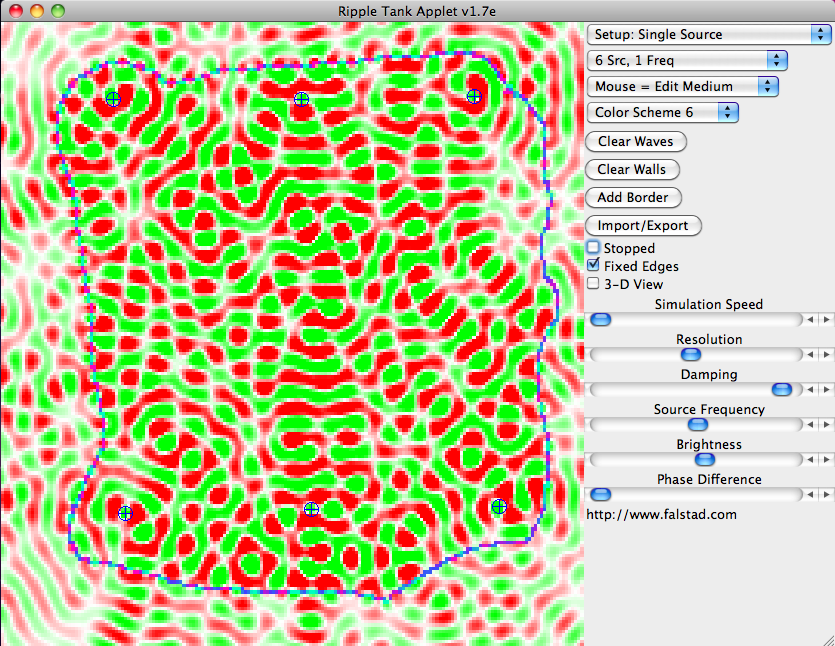This screenshot has width=835, height=646.
Task: Click the Source Frequency scrollbar left arrow
Action: click(x=810, y=425)
